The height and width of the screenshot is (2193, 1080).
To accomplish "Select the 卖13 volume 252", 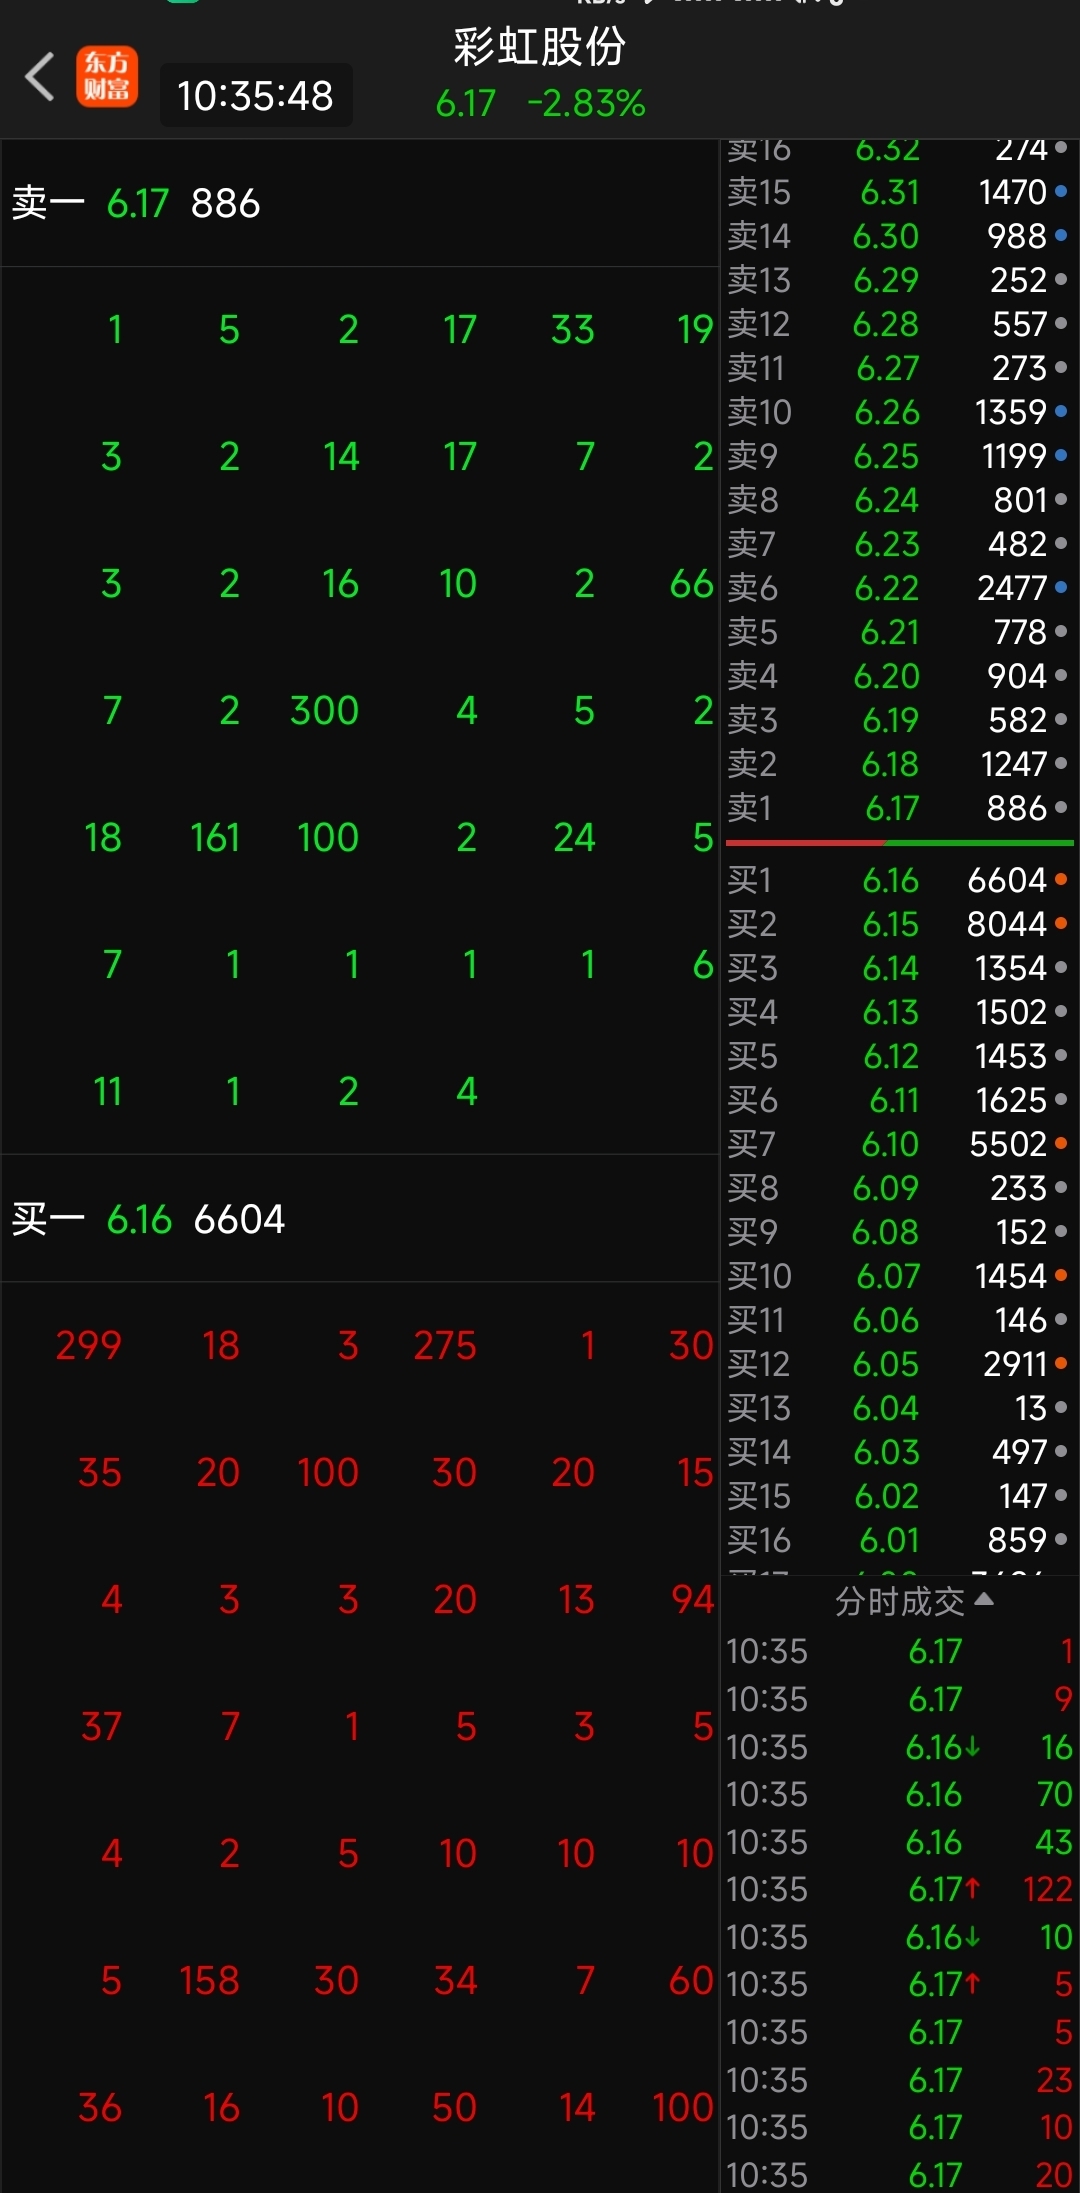I will click(x=1018, y=280).
